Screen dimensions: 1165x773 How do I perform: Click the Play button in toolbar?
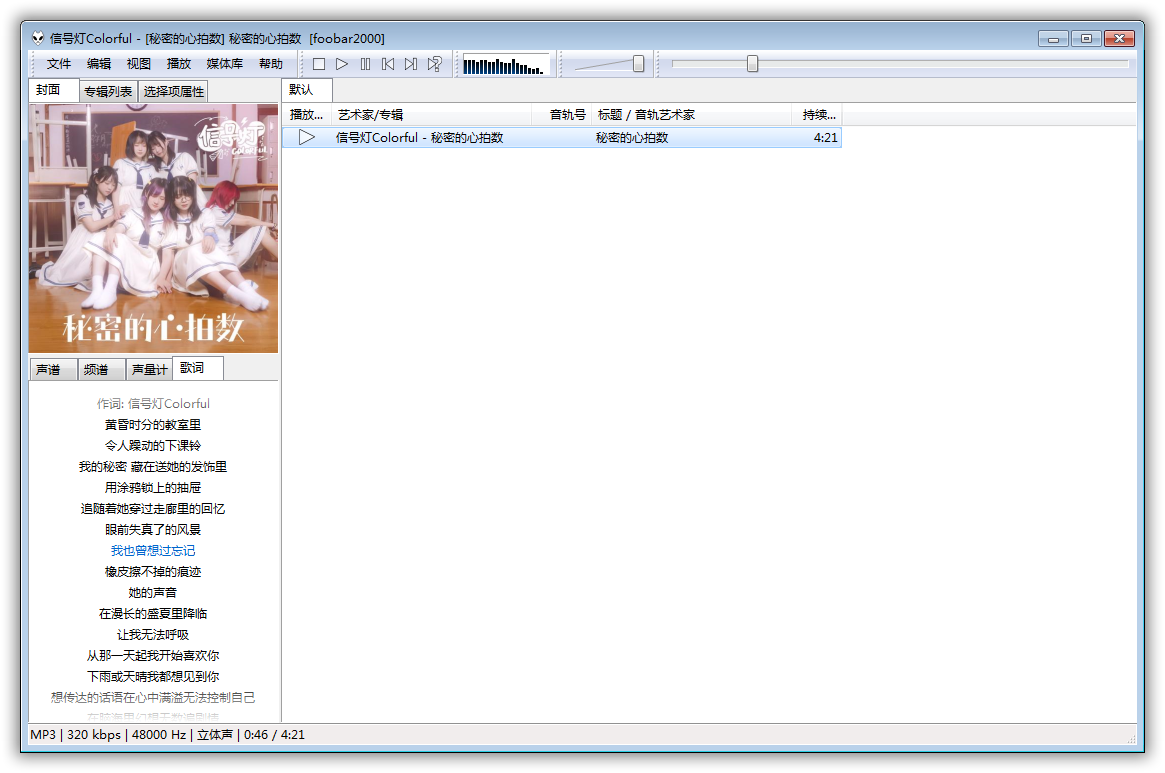coord(342,64)
